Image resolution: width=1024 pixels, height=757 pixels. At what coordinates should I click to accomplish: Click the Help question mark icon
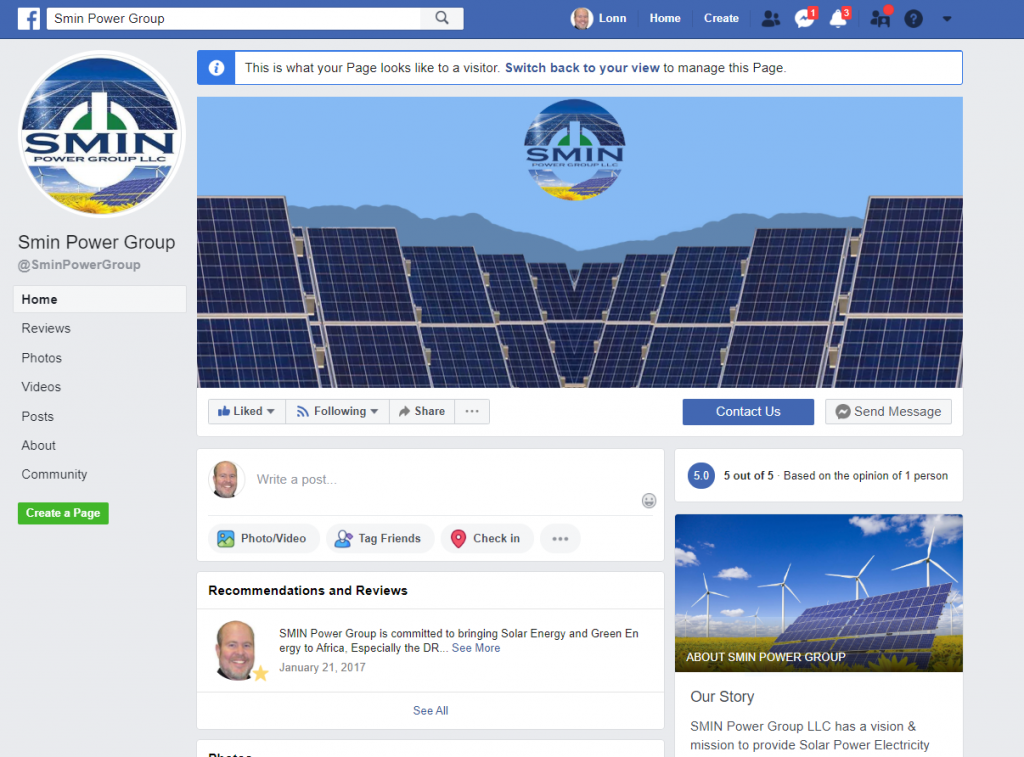coord(913,19)
